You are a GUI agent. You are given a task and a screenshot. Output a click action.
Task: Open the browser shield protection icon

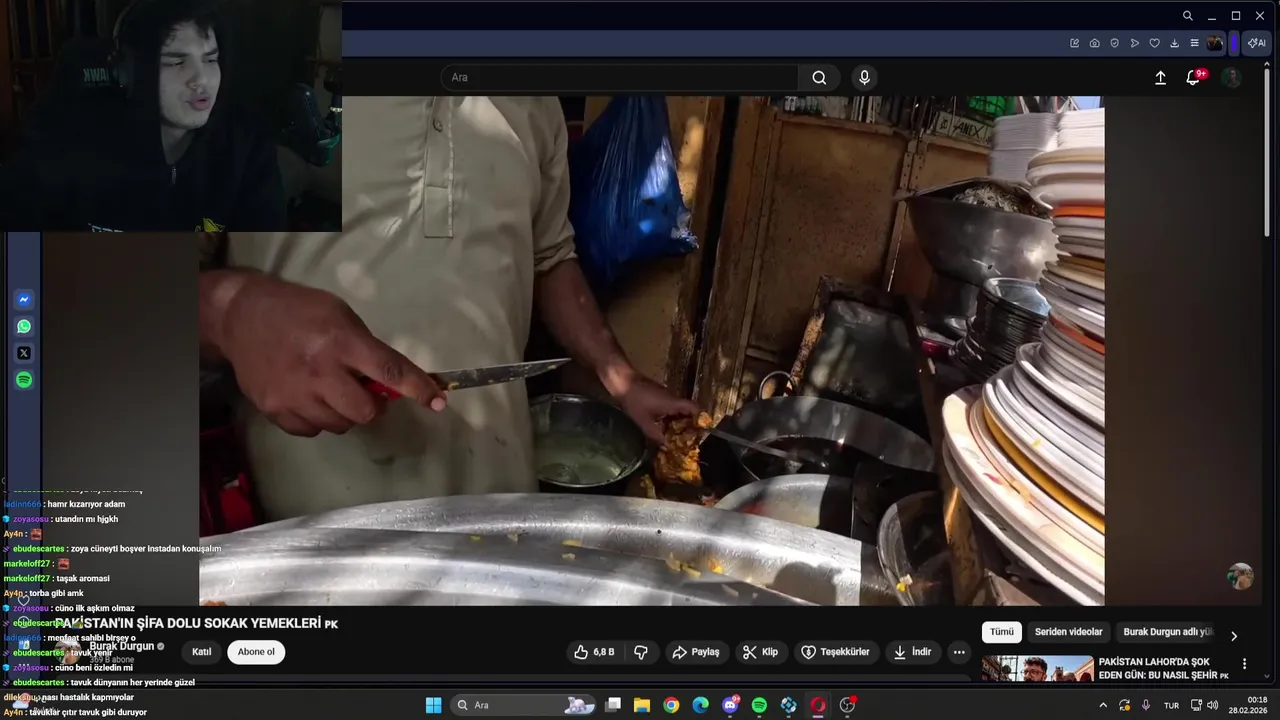pyautogui.click(x=1114, y=43)
